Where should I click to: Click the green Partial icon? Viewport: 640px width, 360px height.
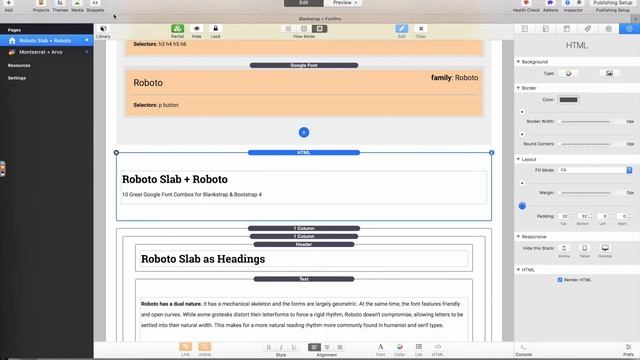177,29
